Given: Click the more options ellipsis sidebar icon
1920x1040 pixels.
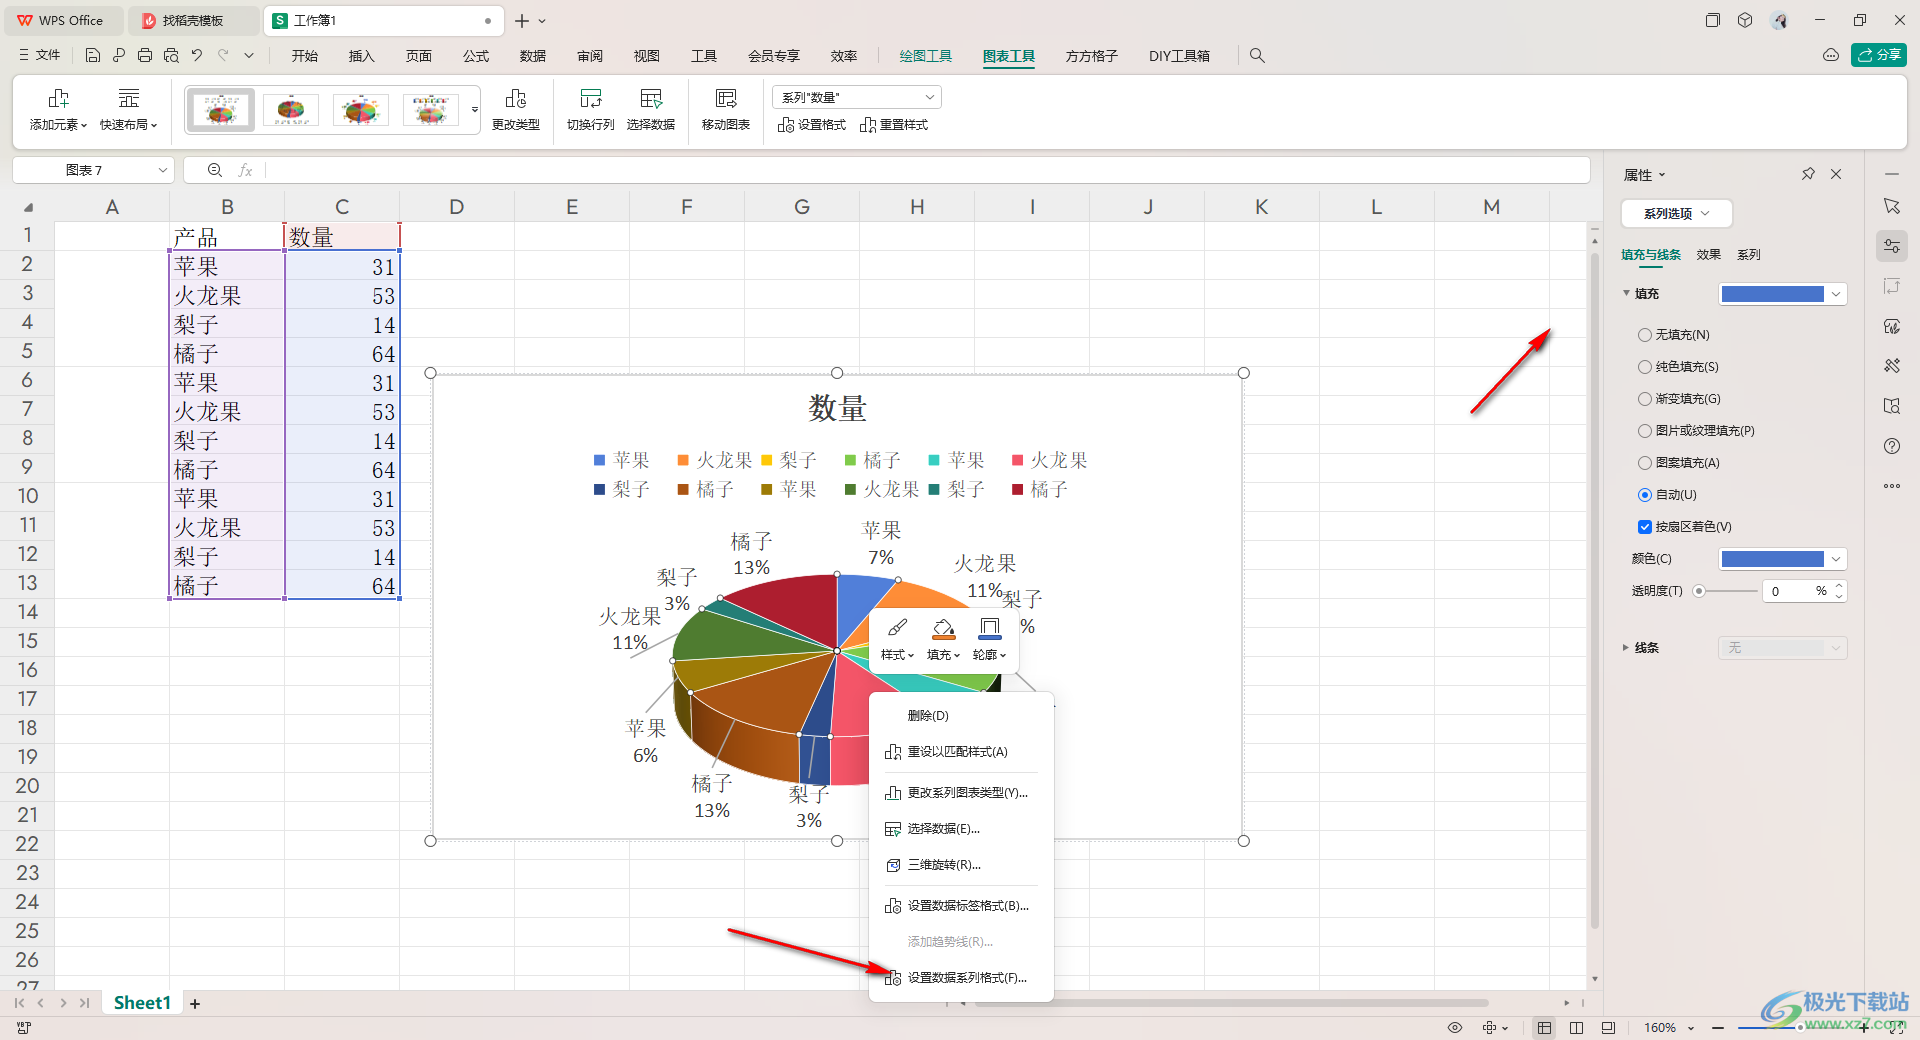Looking at the screenshot, I should pyautogui.click(x=1892, y=486).
